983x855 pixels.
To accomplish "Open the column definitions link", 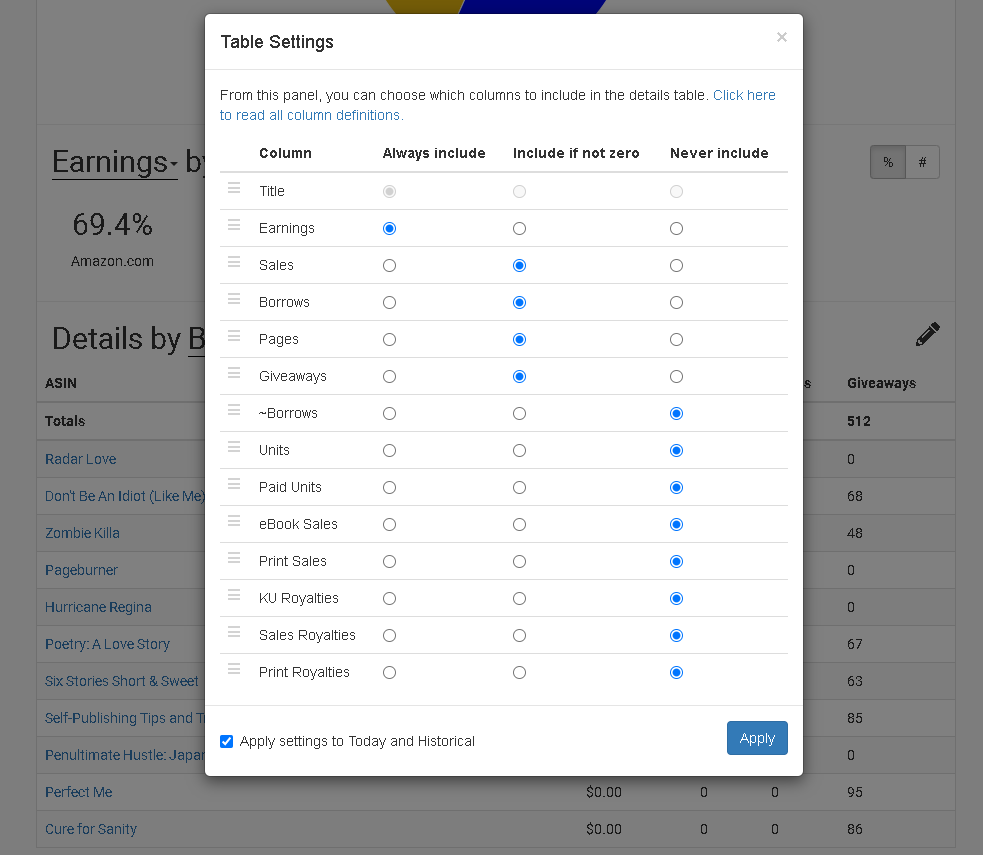I will tap(498, 105).
